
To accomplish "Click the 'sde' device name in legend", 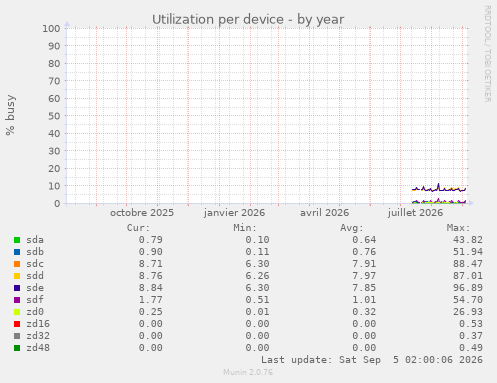I will [35, 288].
